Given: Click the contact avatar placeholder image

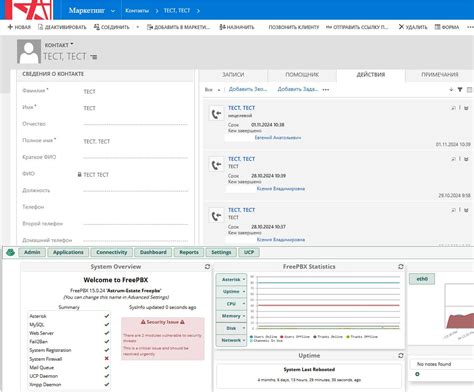Looking at the screenshot, I should (x=29, y=51).
